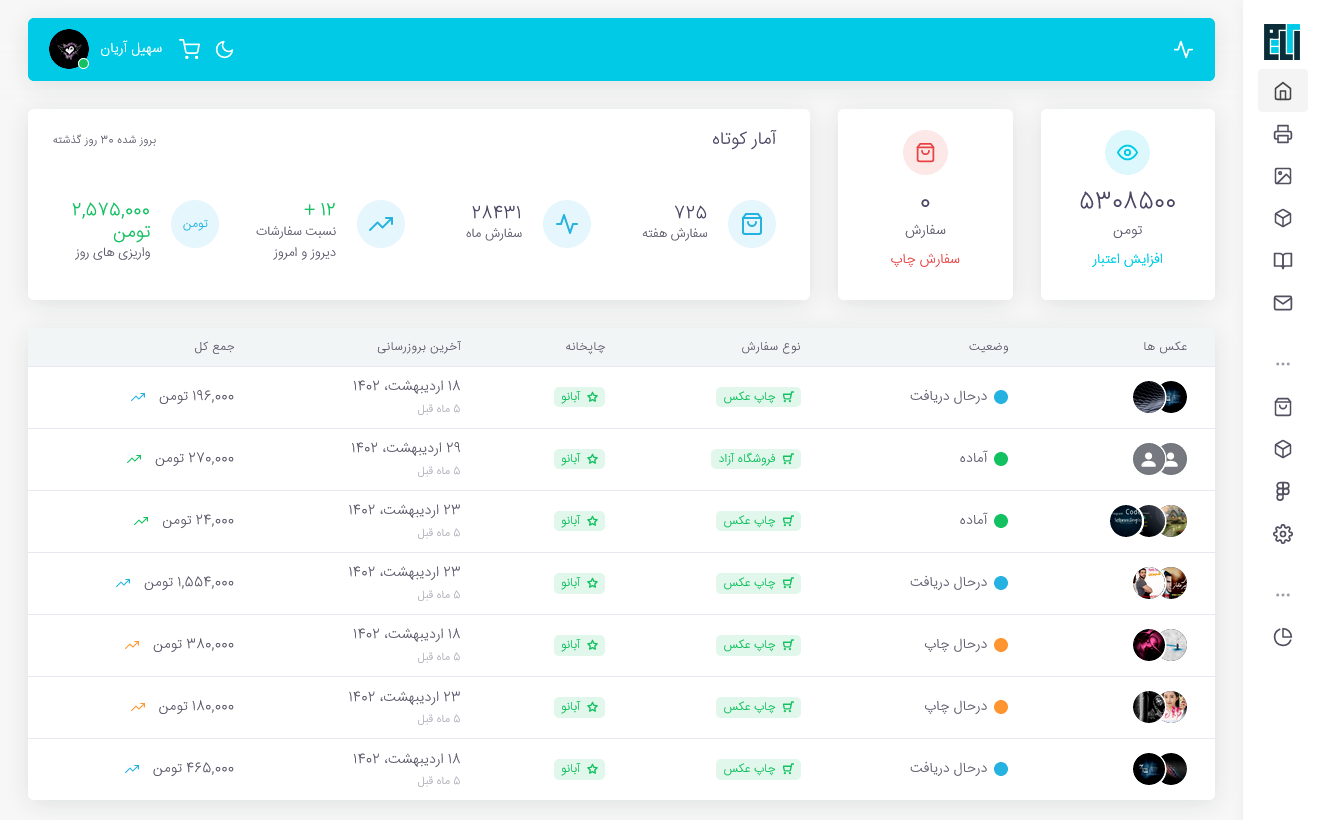Click the monthly orders pulse icon
The image size is (1323, 820).
(567, 224)
